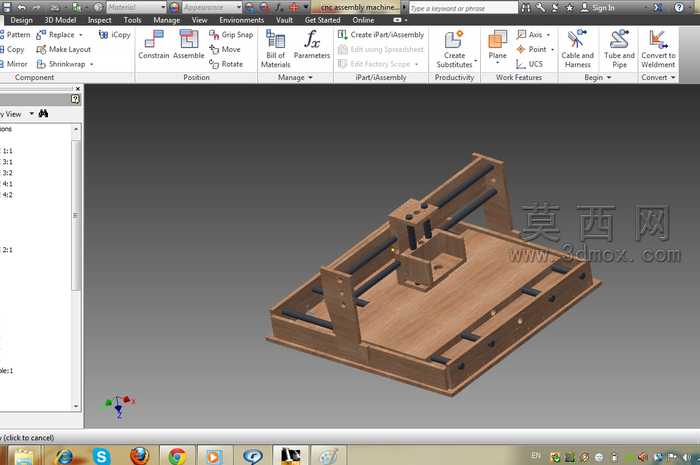The image size is (700, 465).
Task: Click the Assemble tool icon
Action: click(x=189, y=39)
